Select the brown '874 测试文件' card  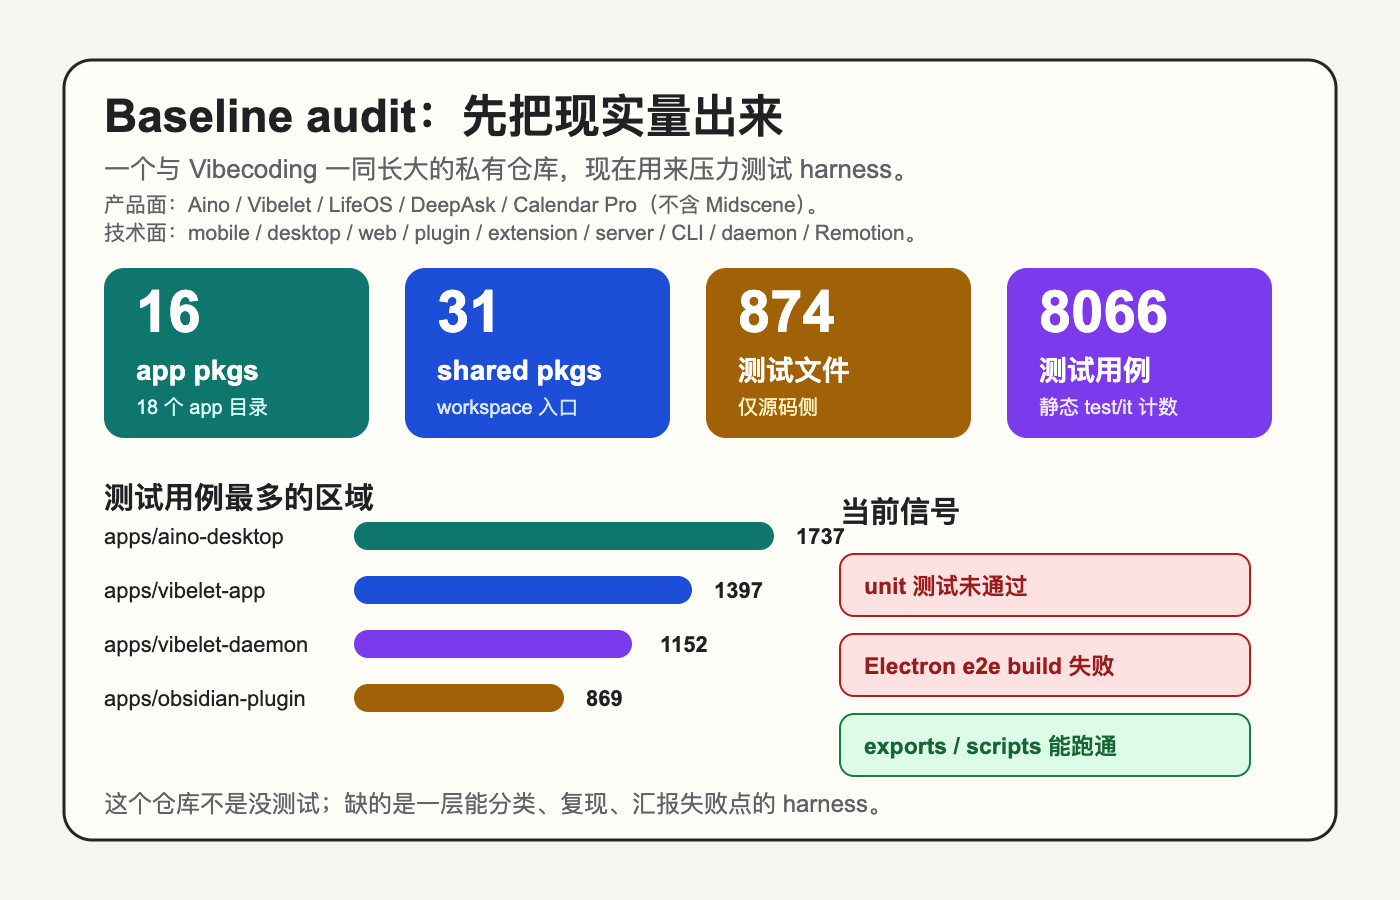pos(838,353)
